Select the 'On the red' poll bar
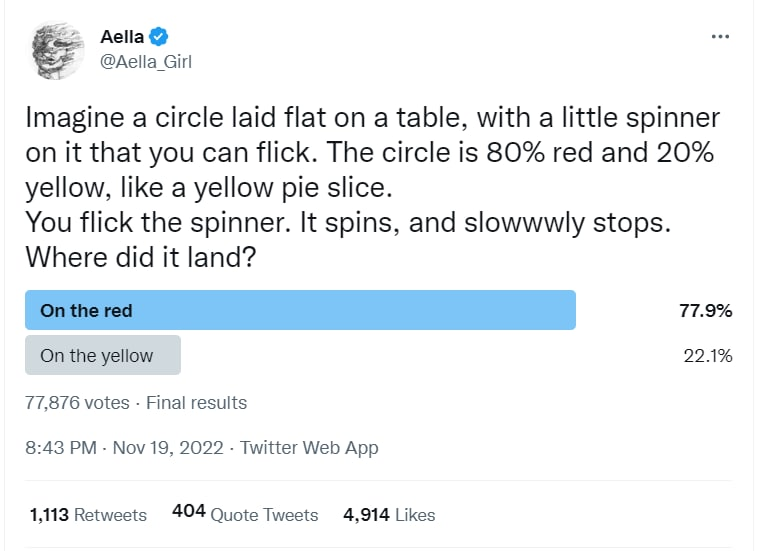 point(300,310)
